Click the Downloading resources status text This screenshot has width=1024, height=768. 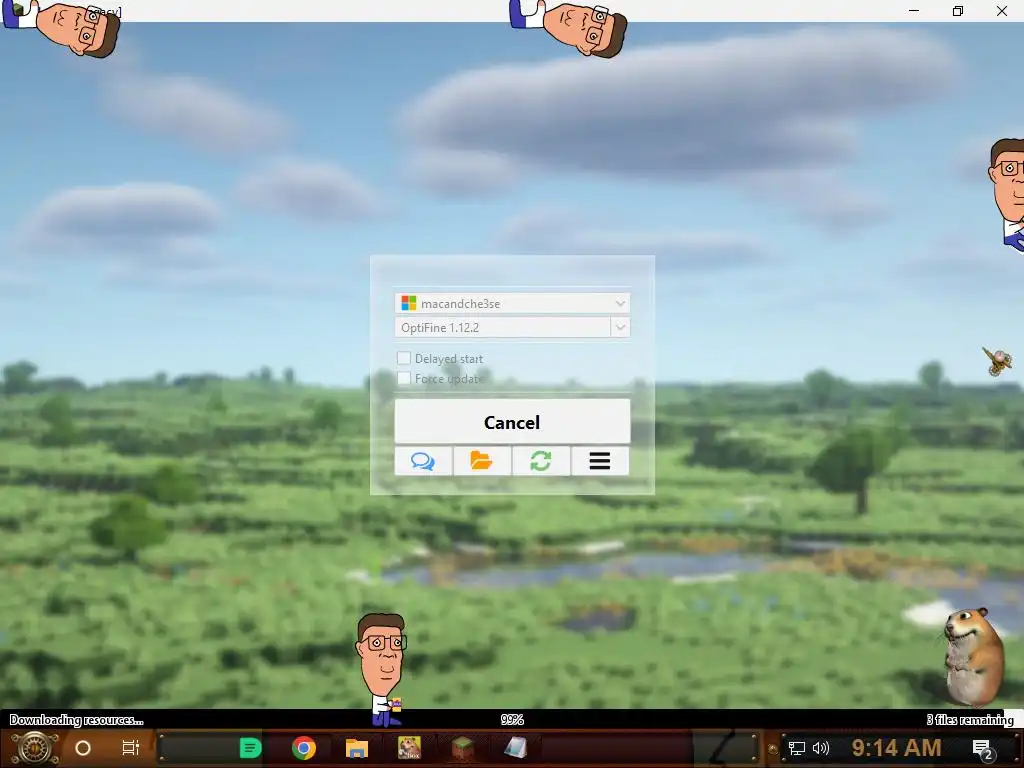point(76,720)
